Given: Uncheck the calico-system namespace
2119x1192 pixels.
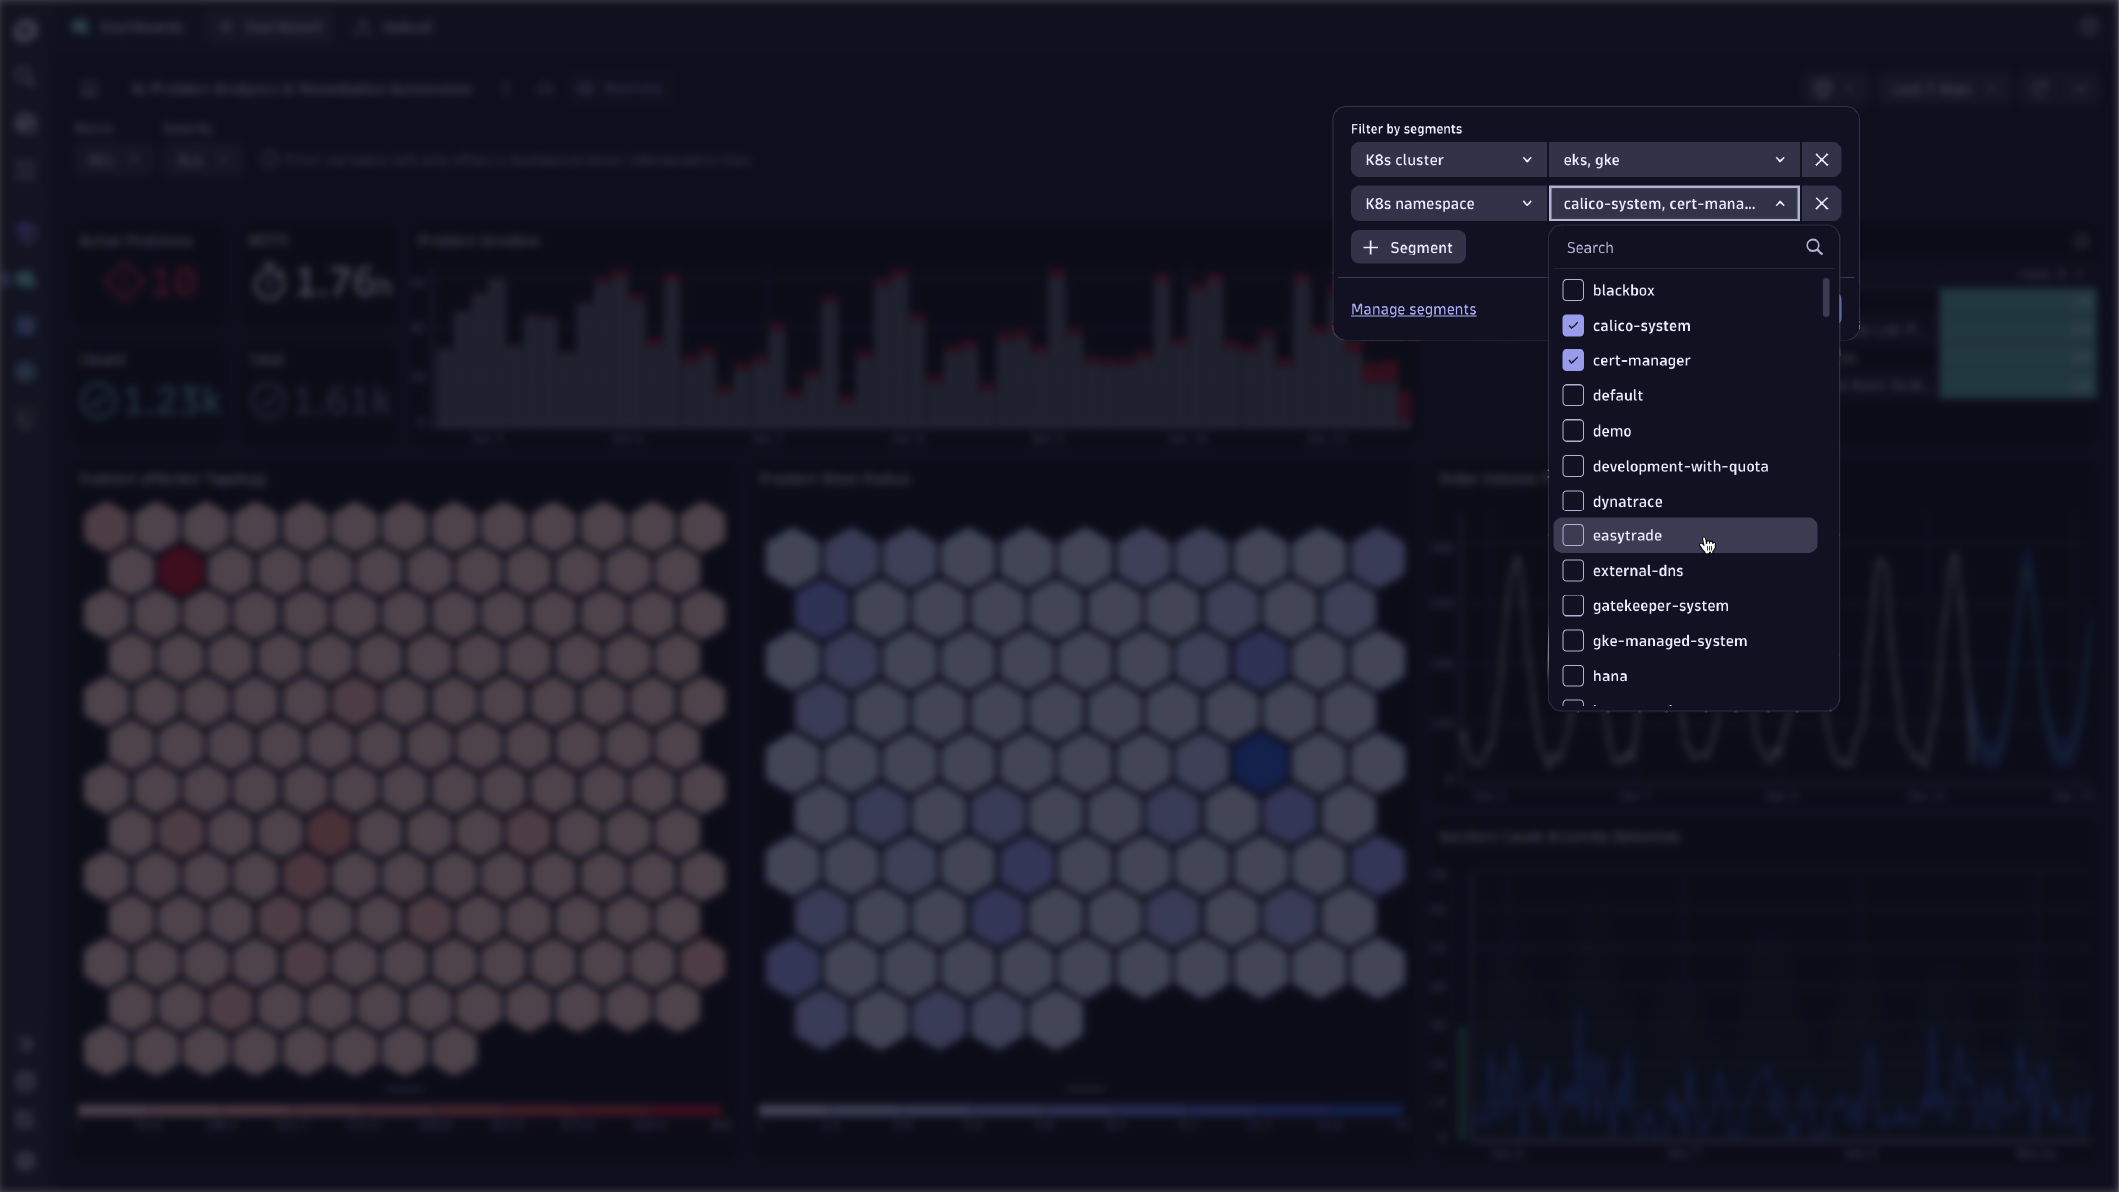Looking at the screenshot, I should [1573, 326].
